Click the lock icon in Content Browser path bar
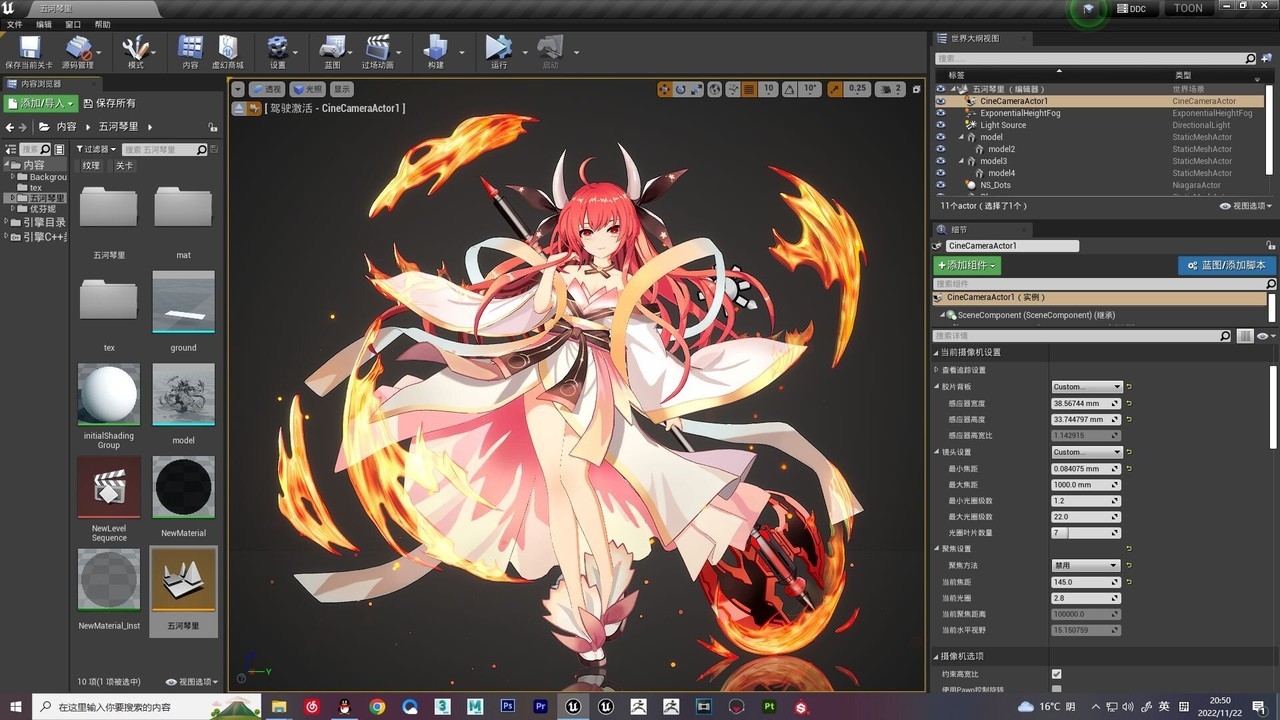The height and width of the screenshot is (720, 1280). coord(212,127)
